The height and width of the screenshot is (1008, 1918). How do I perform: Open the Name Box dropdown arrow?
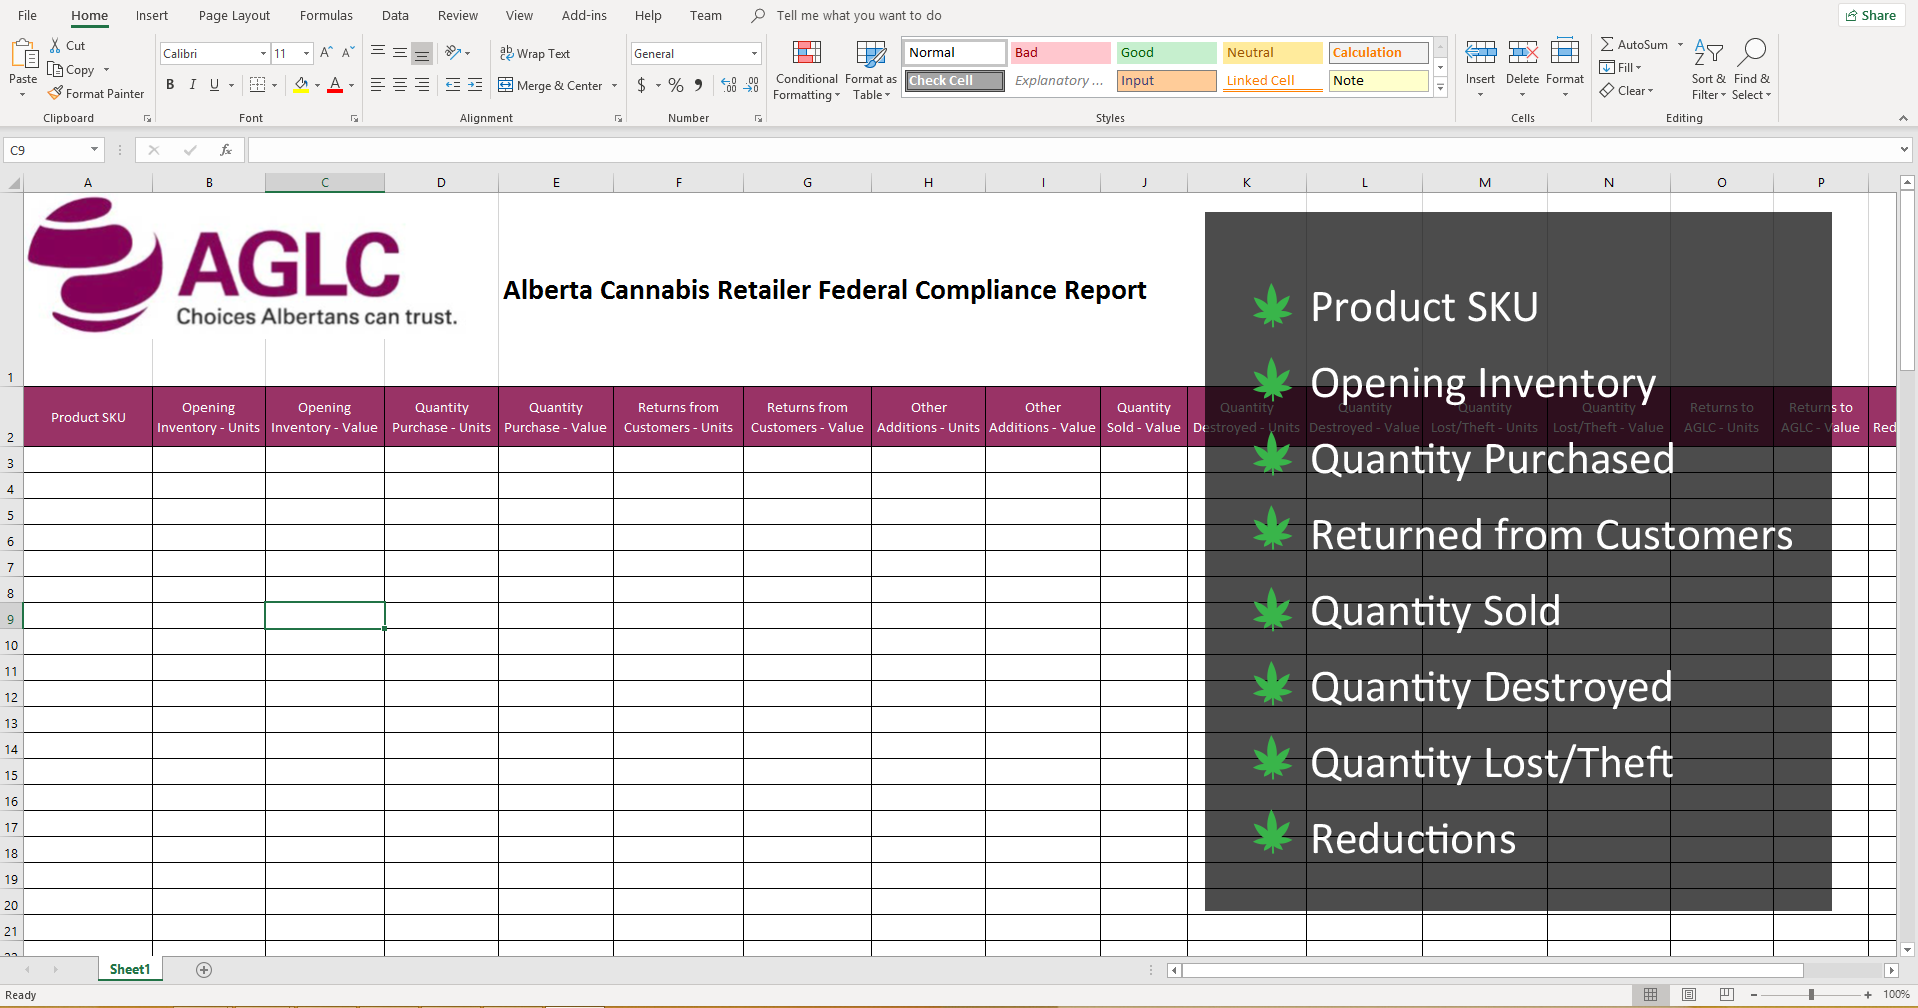tap(94, 150)
